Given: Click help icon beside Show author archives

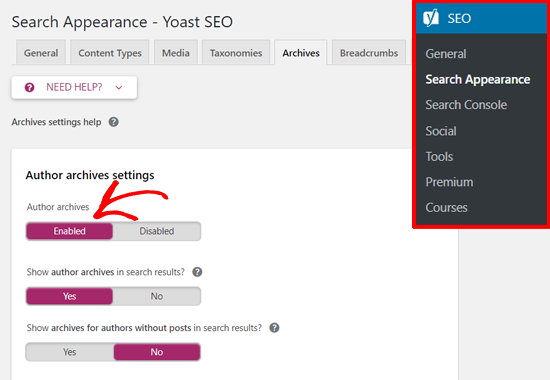Looking at the screenshot, I should tap(197, 272).
